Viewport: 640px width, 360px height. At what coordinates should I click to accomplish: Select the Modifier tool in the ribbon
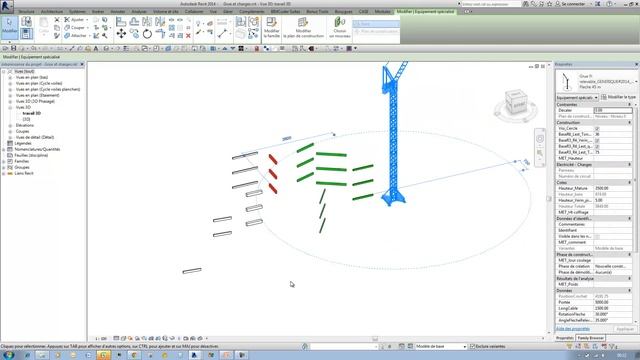pyautogui.click(x=9, y=27)
